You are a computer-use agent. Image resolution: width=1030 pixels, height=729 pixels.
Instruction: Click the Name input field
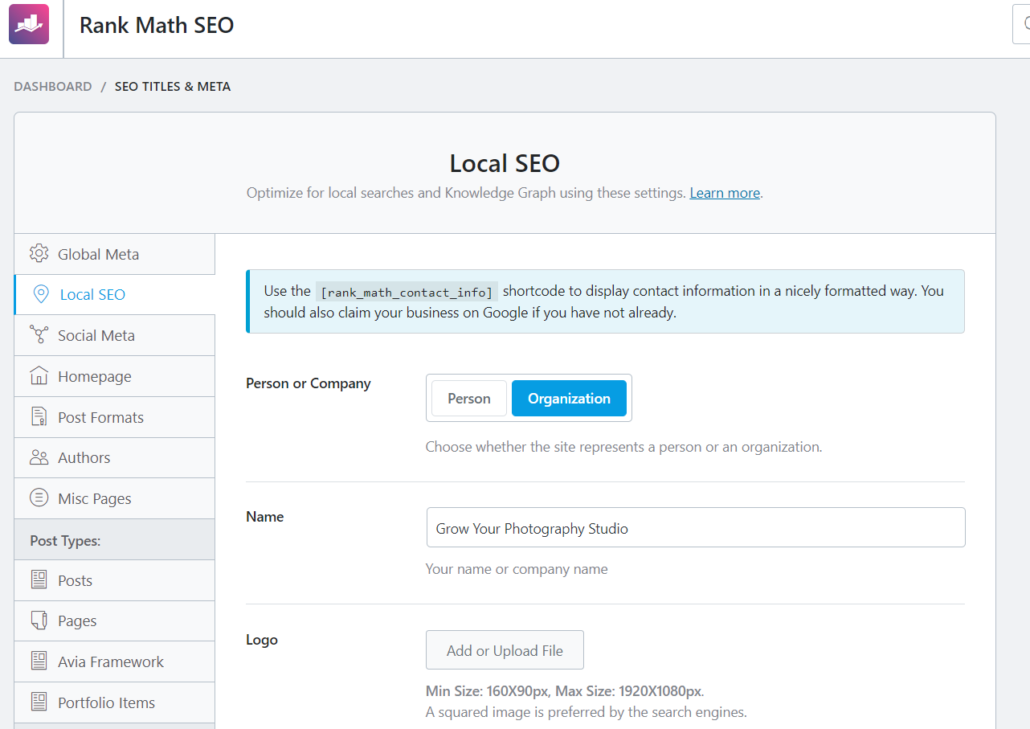point(696,527)
